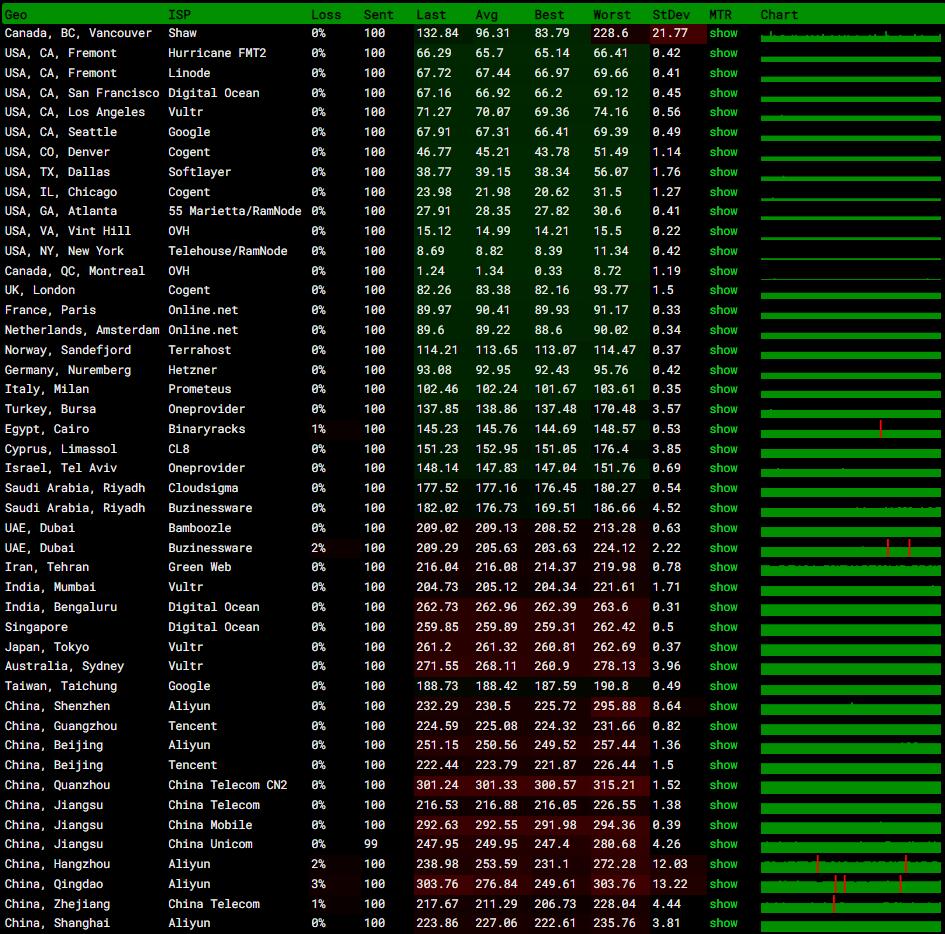The height and width of the screenshot is (934, 945).
Task: Select the StDev value 21.77 for Vancouver
Action: pyautogui.click(x=670, y=33)
